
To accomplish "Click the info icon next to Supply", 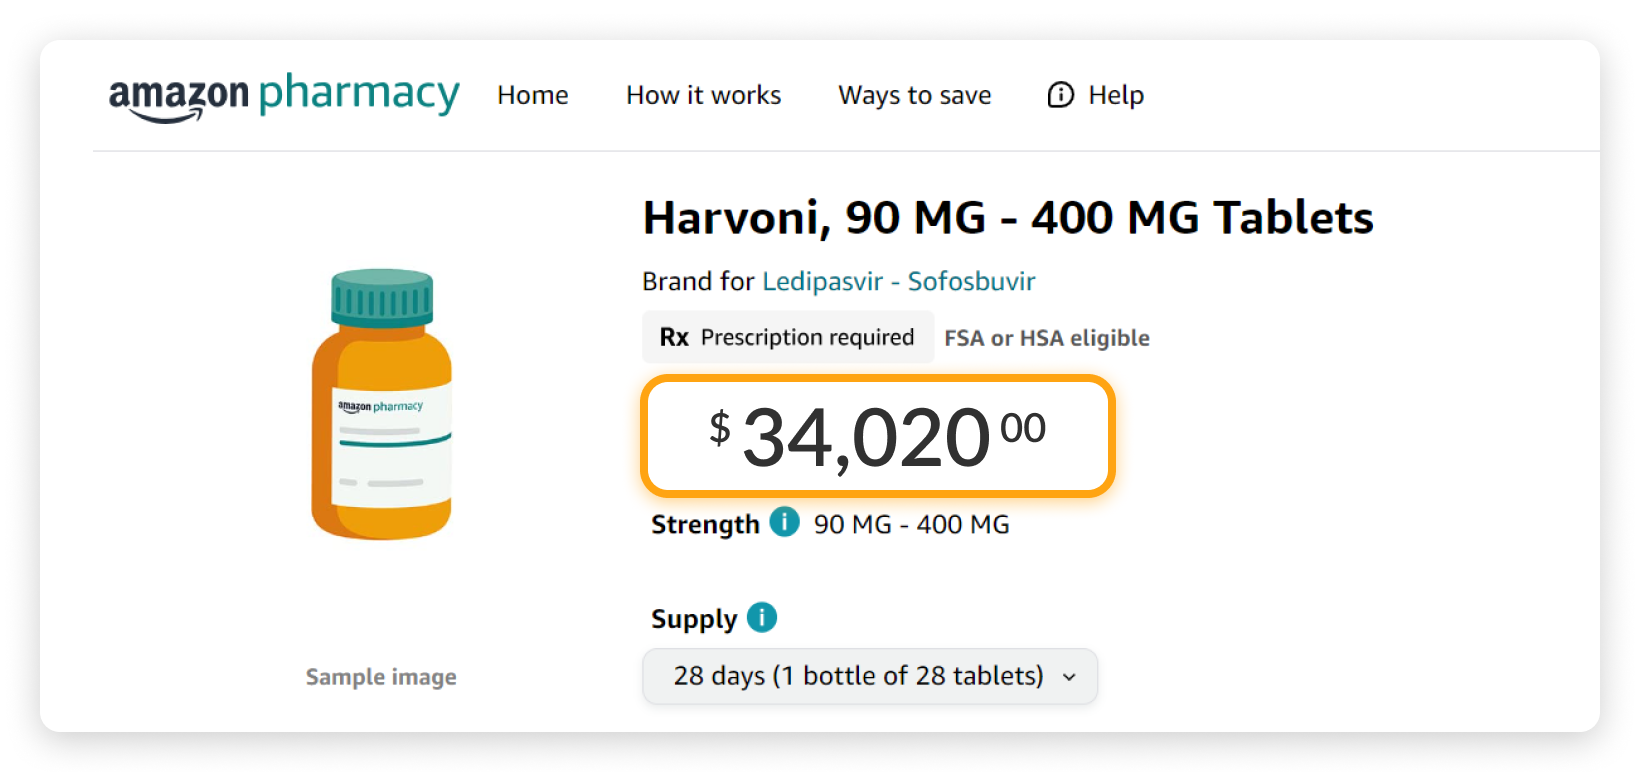I will tap(762, 617).
